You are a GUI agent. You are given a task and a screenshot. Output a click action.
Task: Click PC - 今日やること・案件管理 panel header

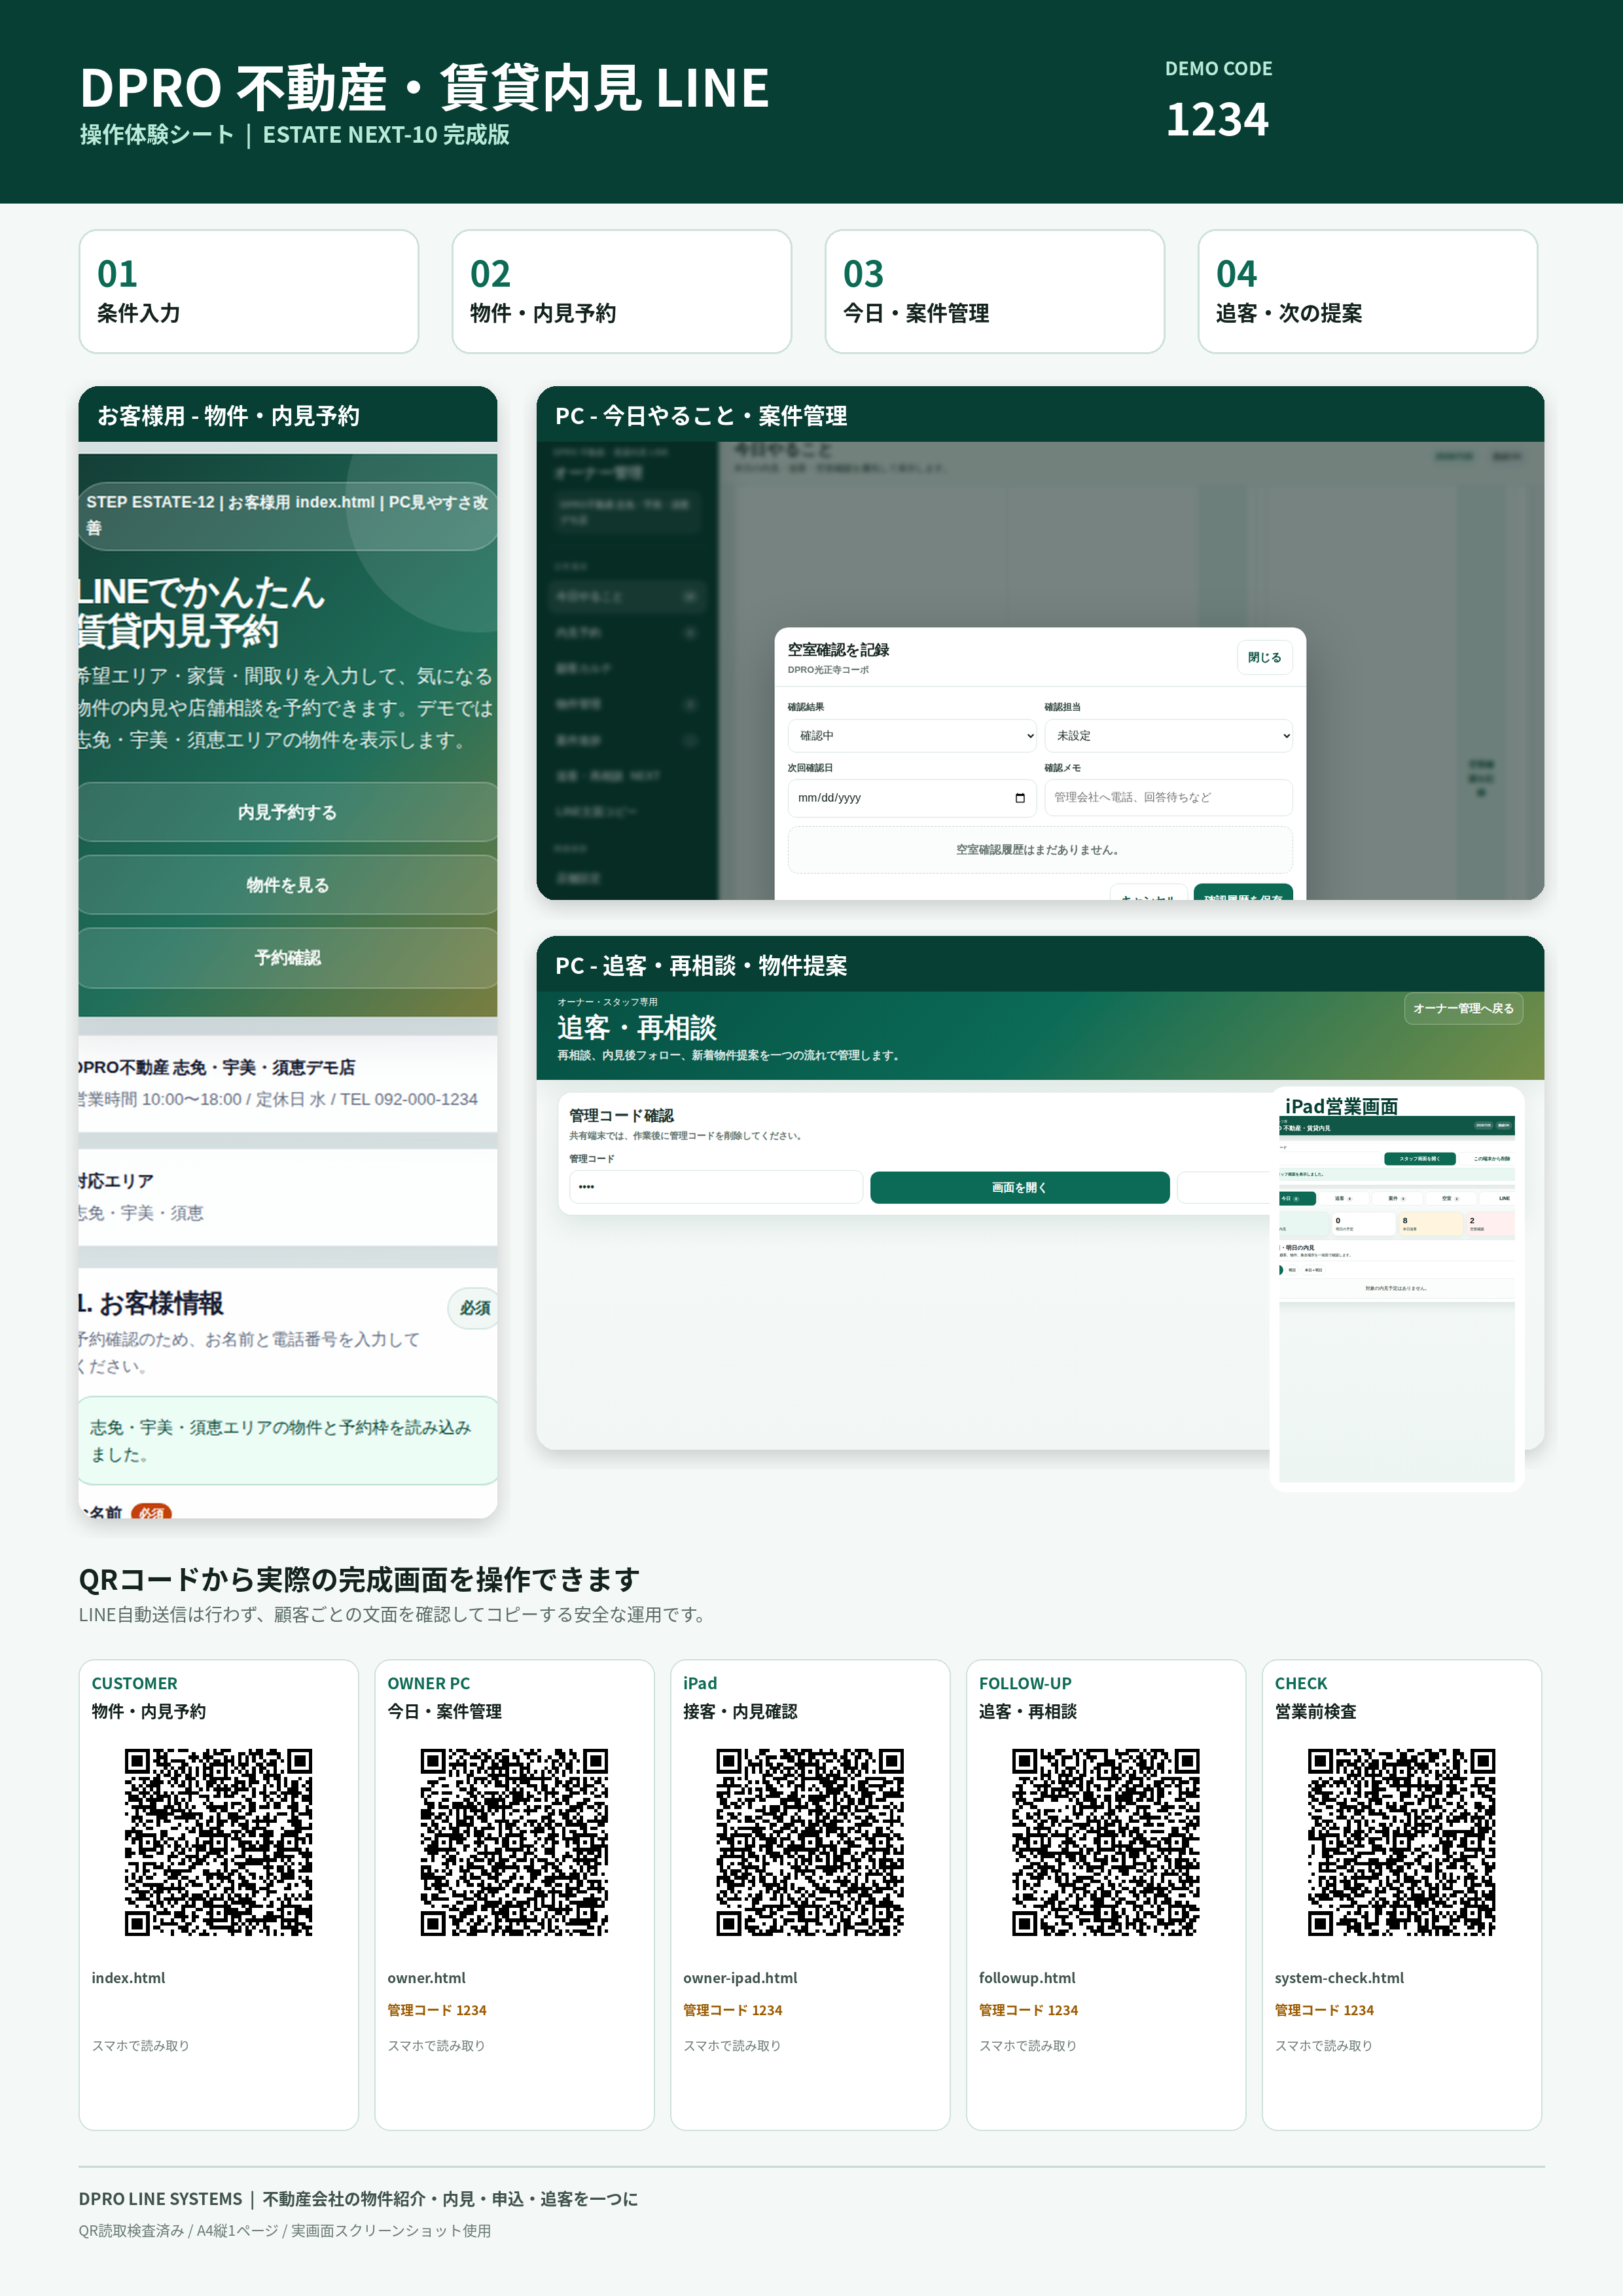click(x=1040, y=415)
